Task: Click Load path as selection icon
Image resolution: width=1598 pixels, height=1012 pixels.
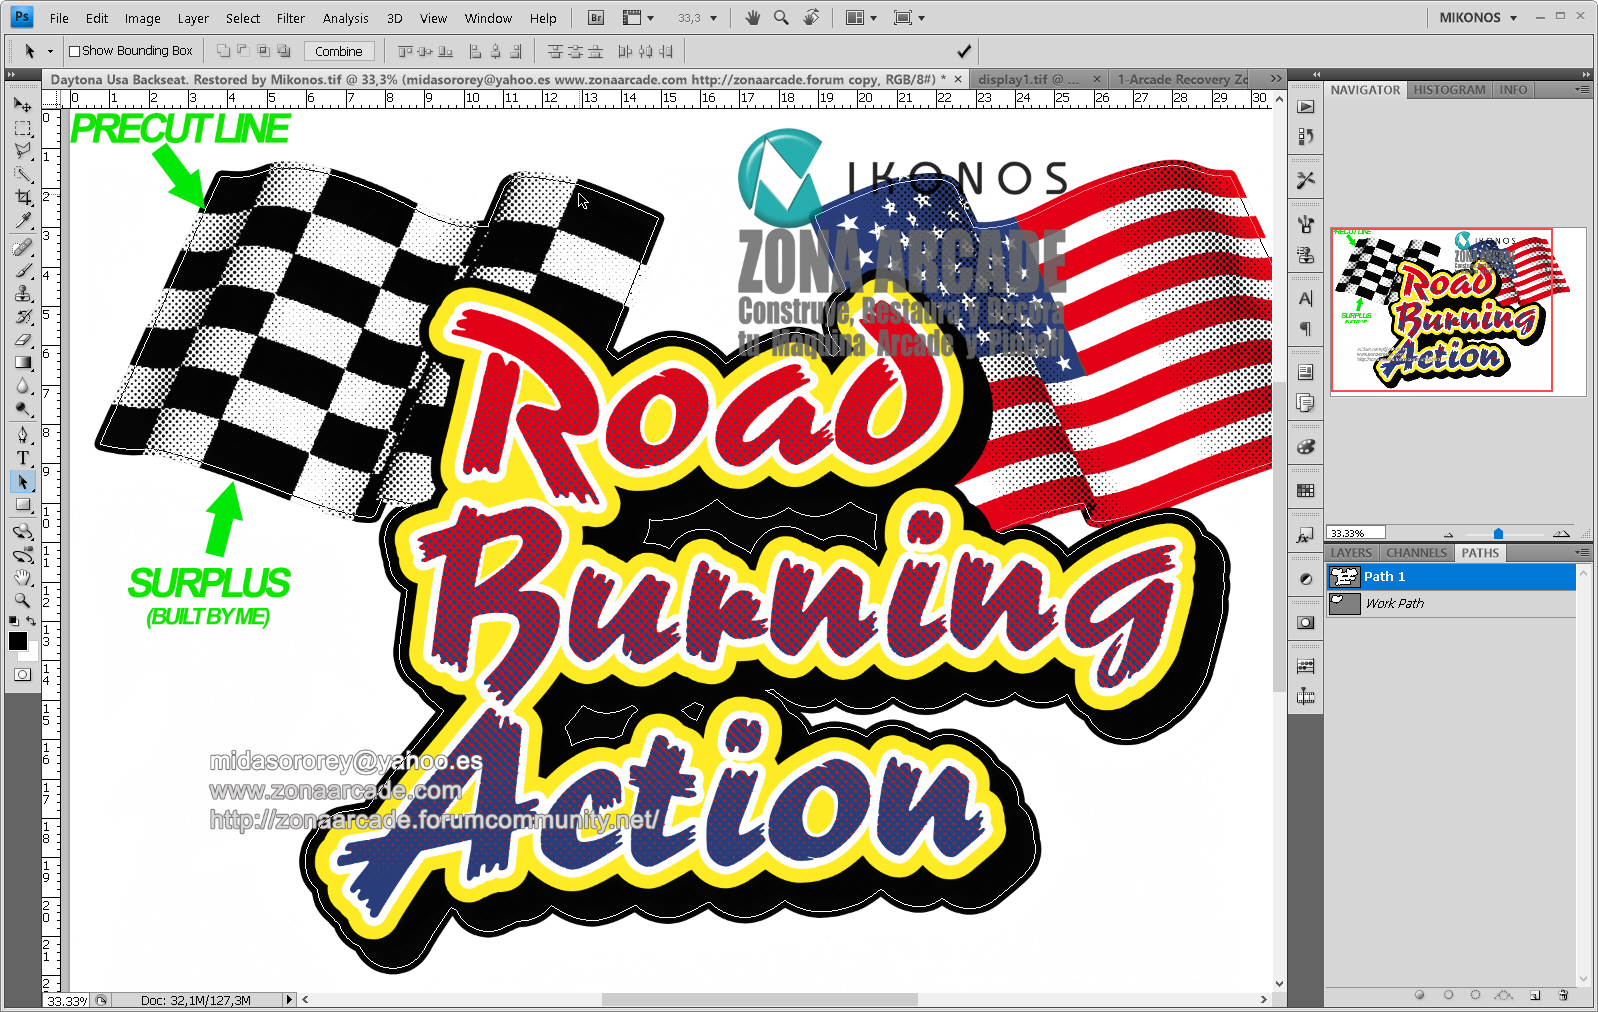Action: click(1476, 995)
